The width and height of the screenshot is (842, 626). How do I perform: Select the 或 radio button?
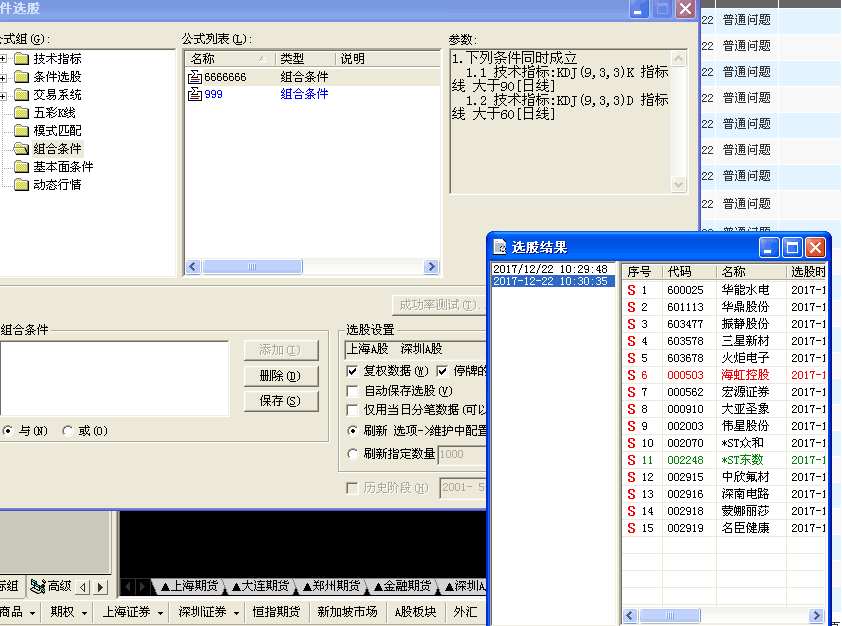coord(68,431)
